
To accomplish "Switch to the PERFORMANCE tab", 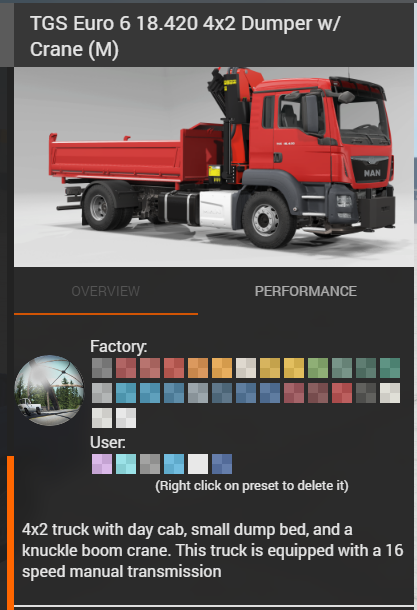I will (305, 291).
